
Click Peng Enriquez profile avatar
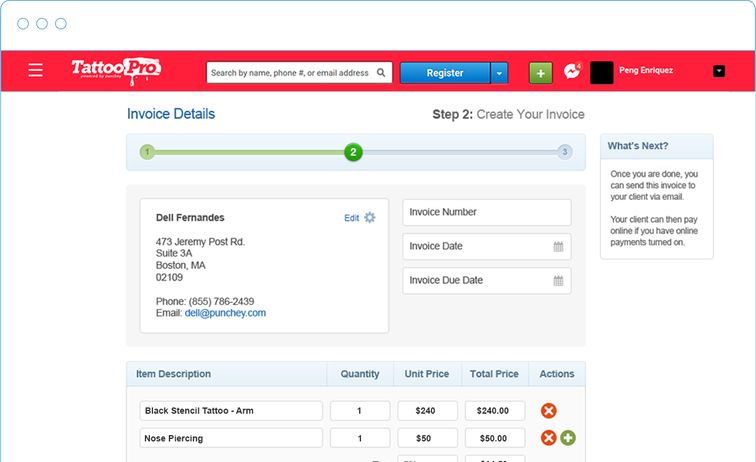[x=601, y=72]
